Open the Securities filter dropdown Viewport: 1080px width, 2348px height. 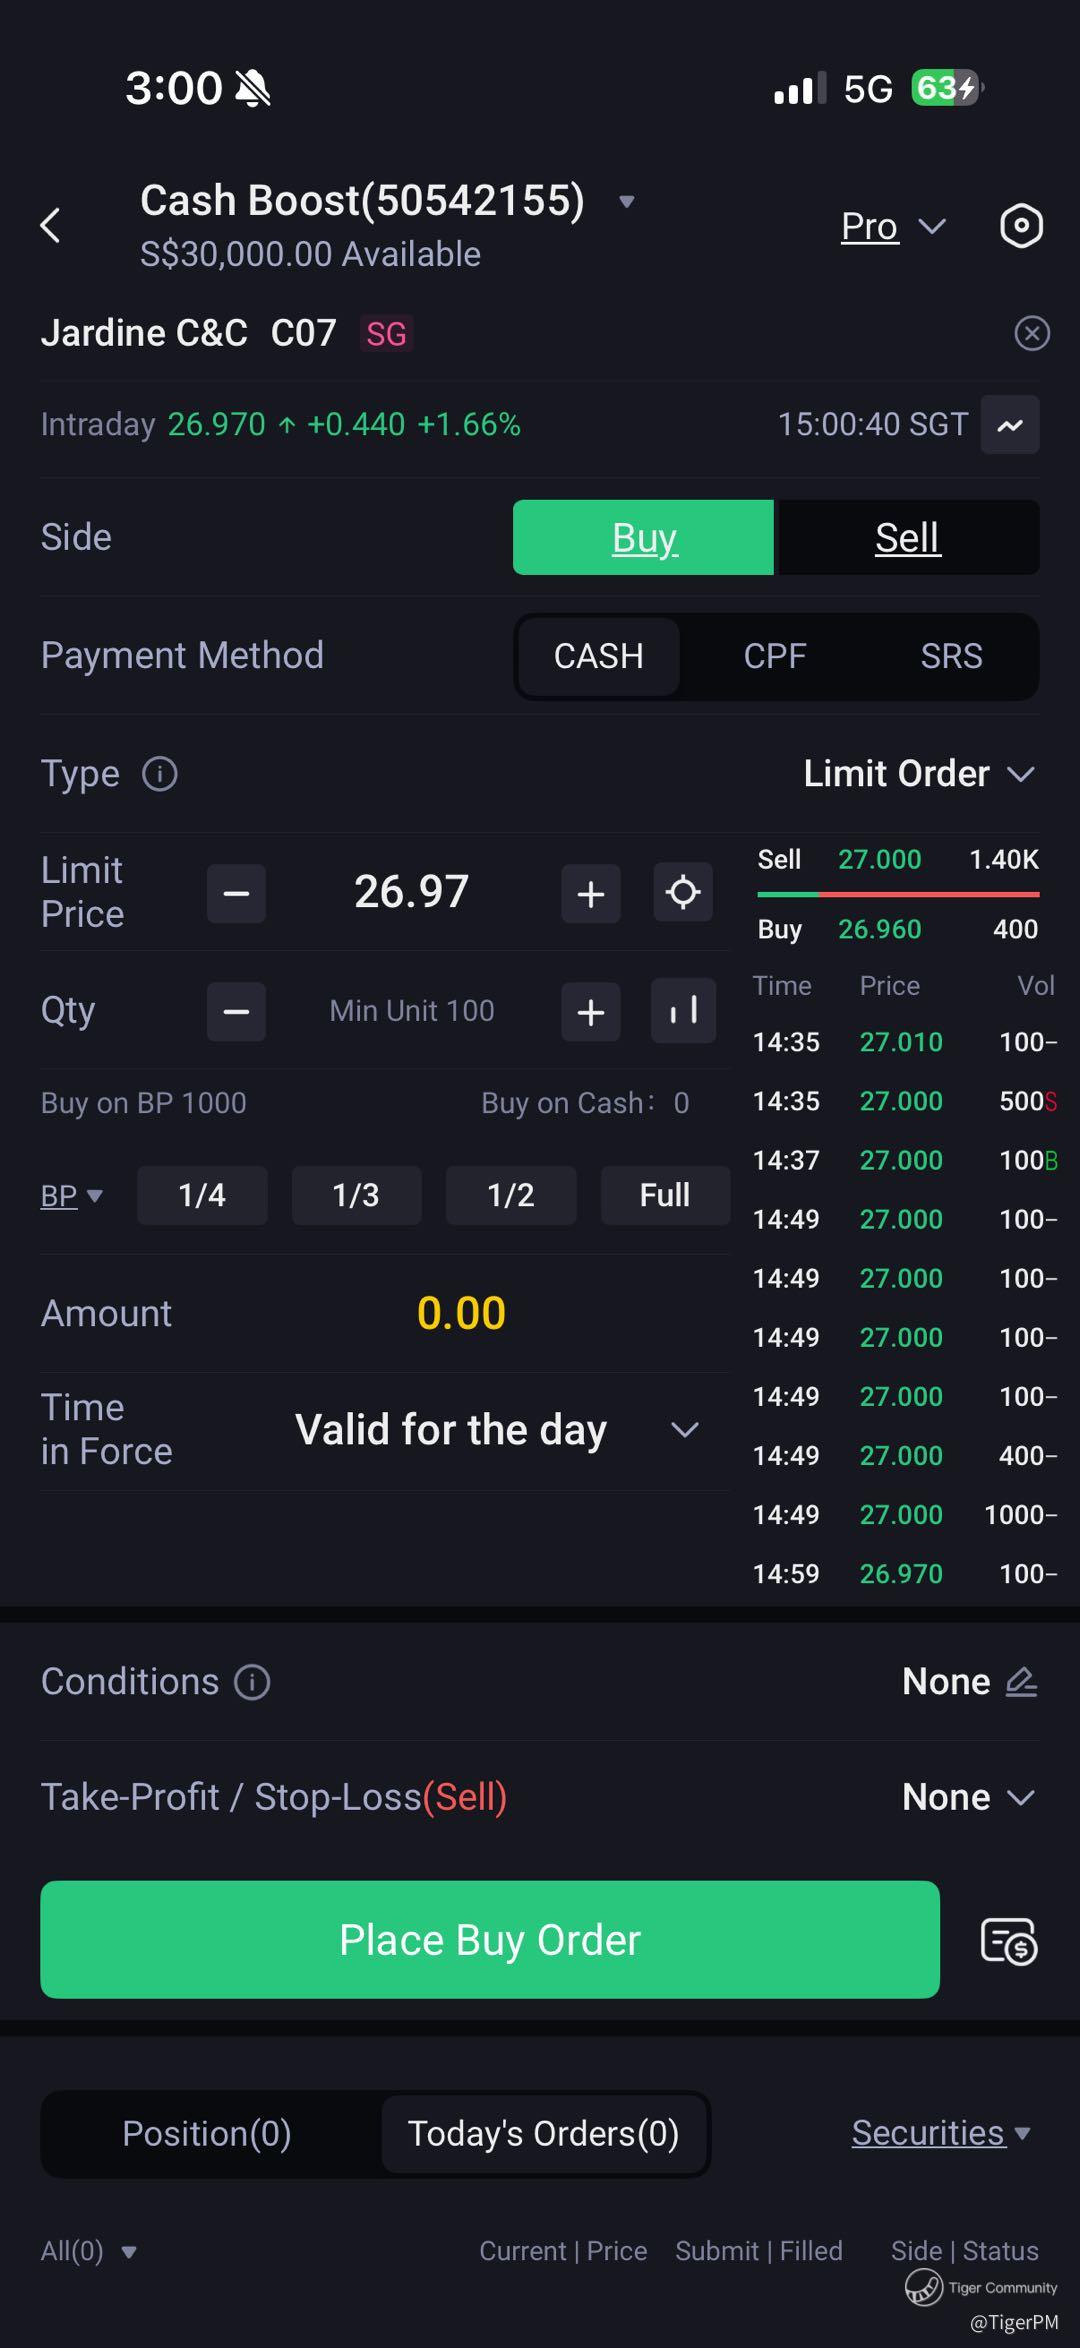tap(940, 2133)
